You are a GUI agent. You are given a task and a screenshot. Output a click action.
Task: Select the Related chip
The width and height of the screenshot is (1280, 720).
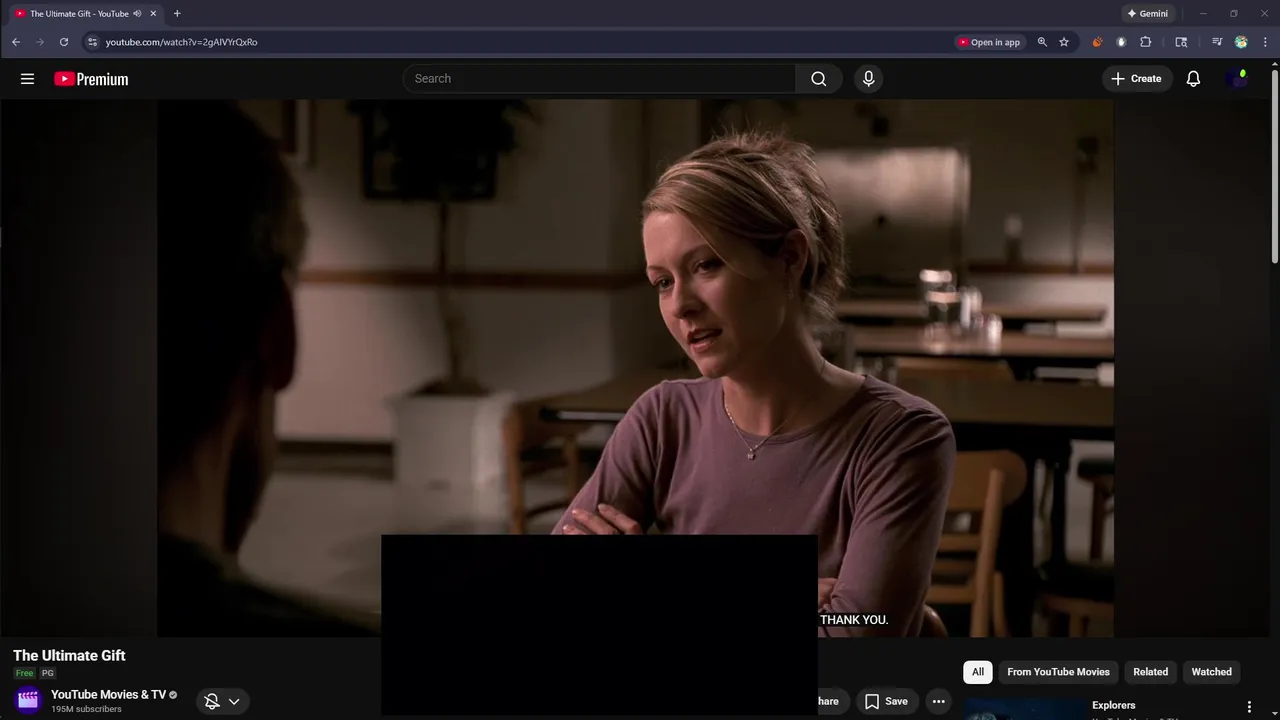pos(1150,672)
